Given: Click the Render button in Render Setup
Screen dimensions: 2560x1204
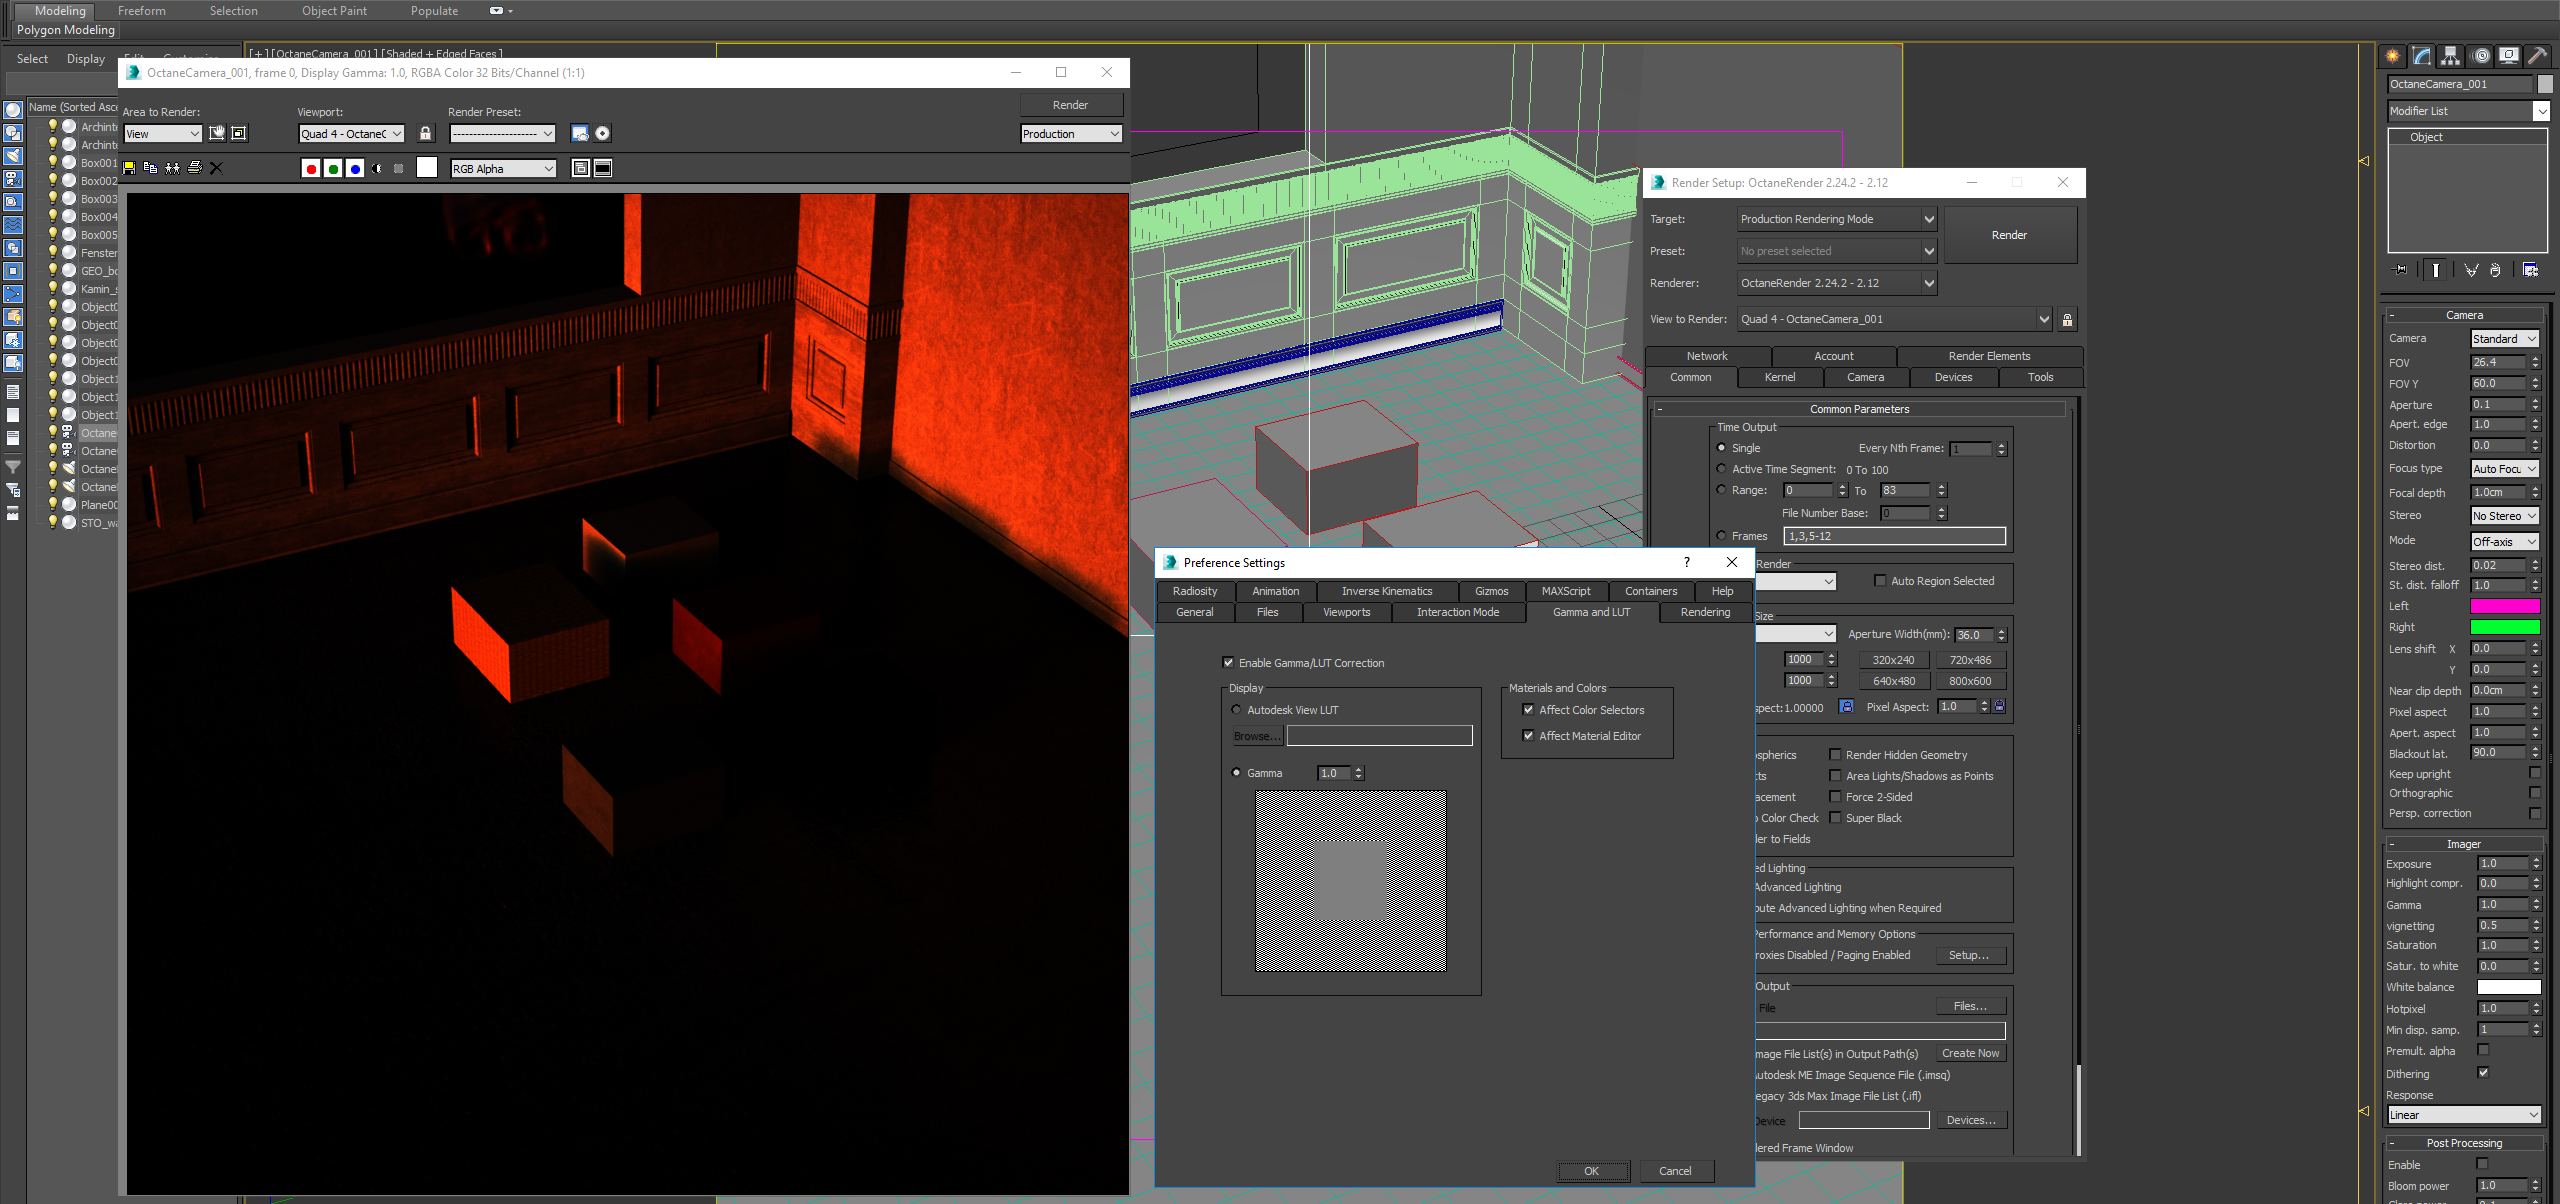Looking at the screenshot, I should 2008,235.
